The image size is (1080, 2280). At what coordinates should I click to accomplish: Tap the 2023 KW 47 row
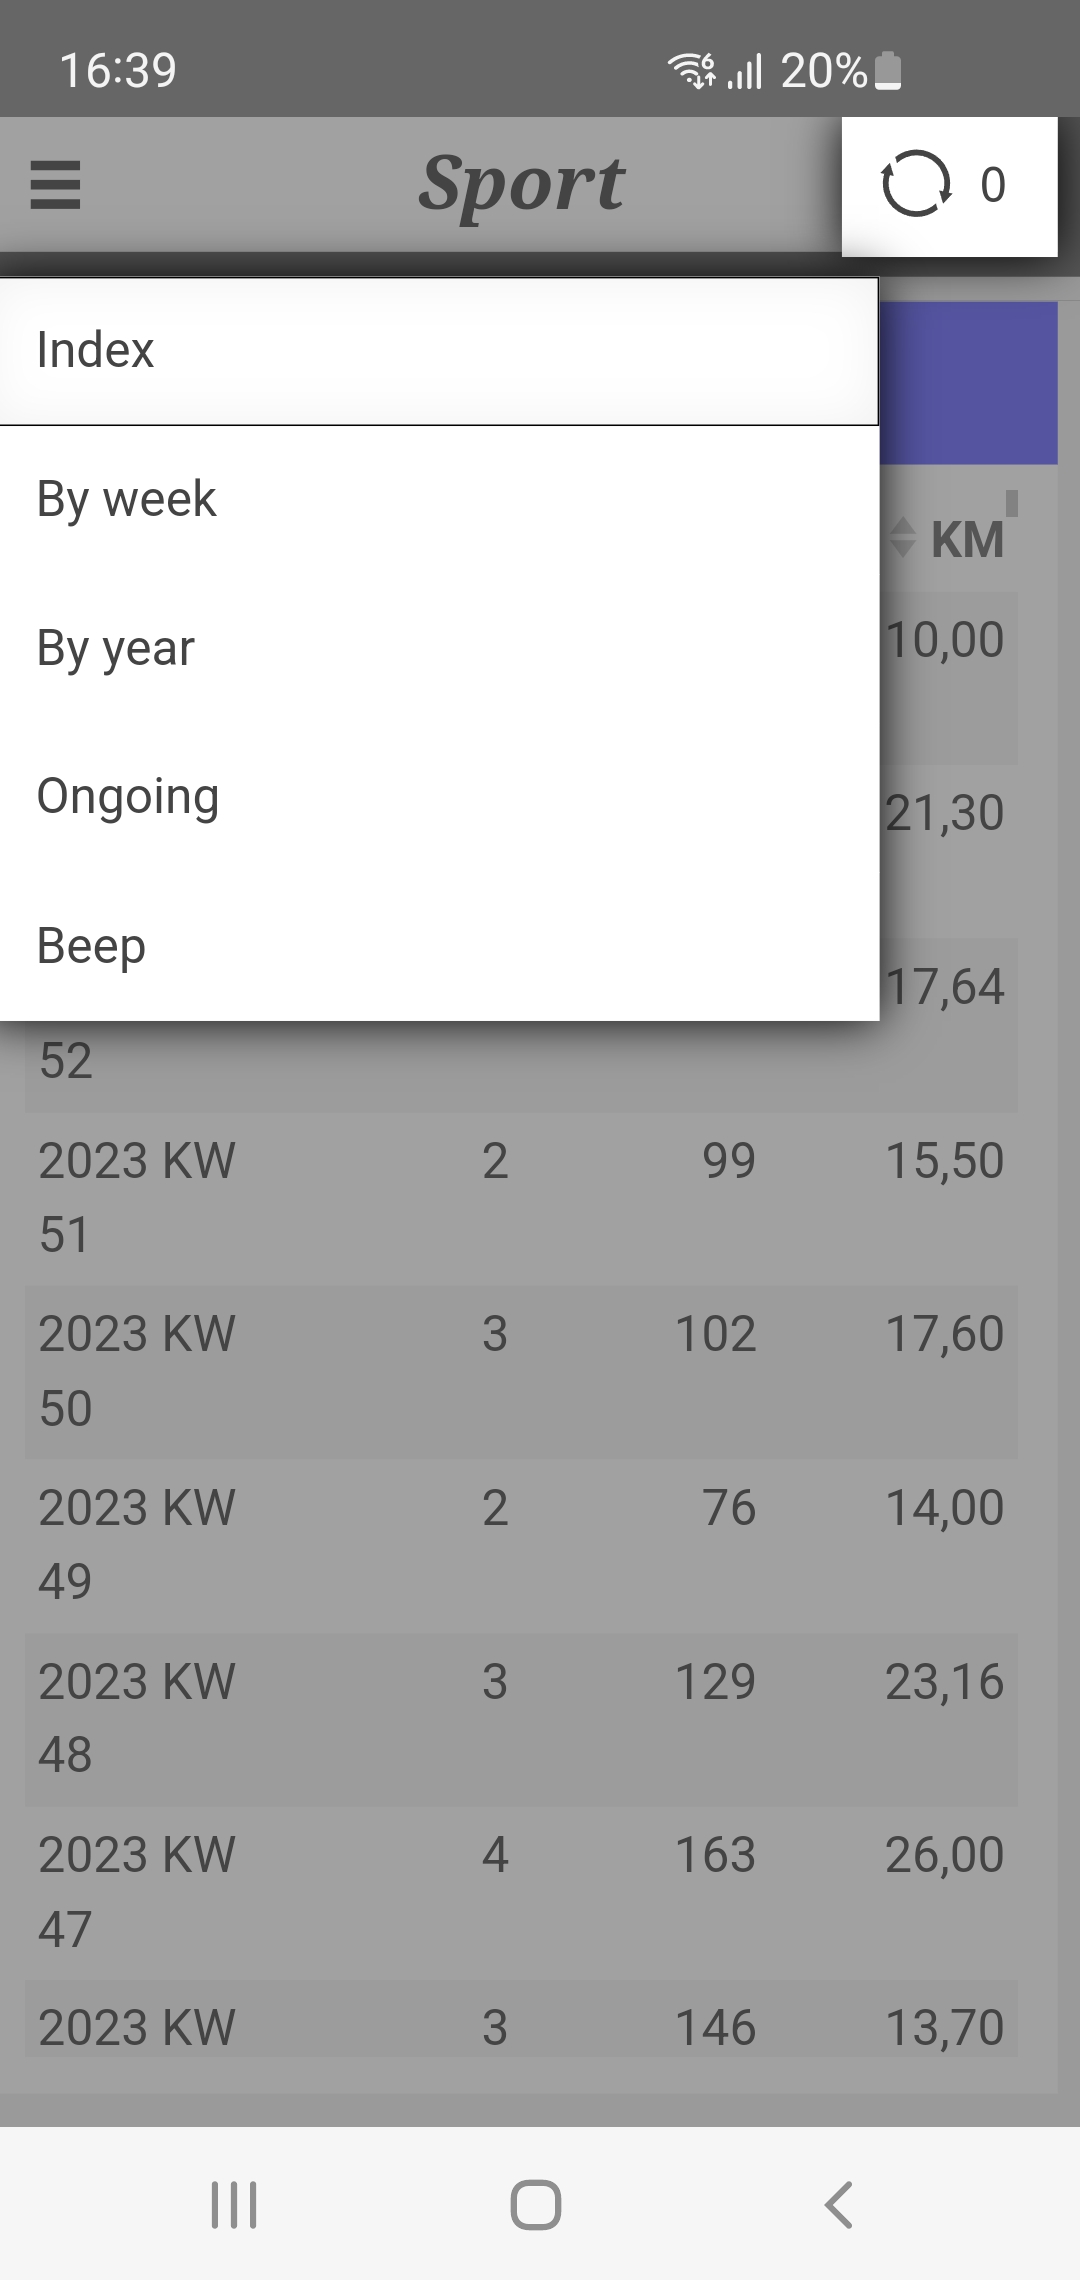pyautogui.click(x=520, y=1891)
